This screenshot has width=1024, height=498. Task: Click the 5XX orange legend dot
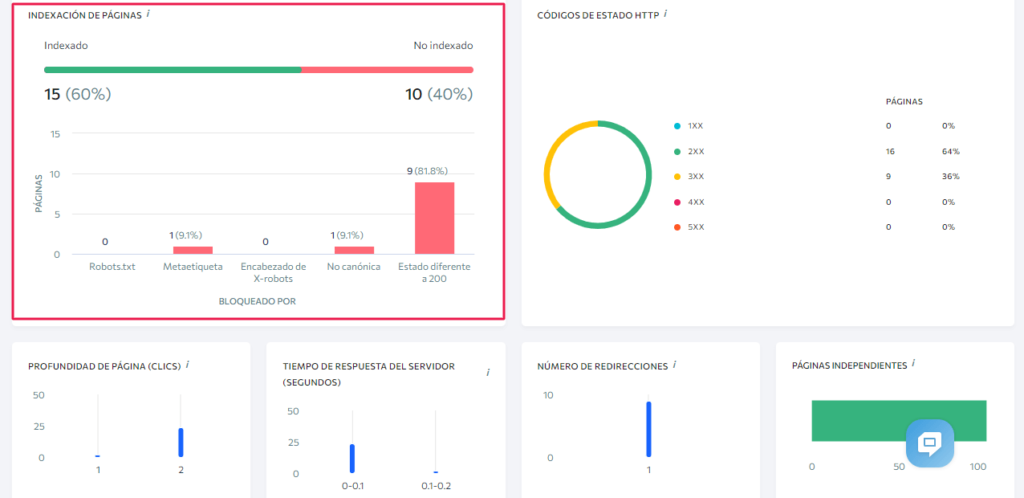677,227
